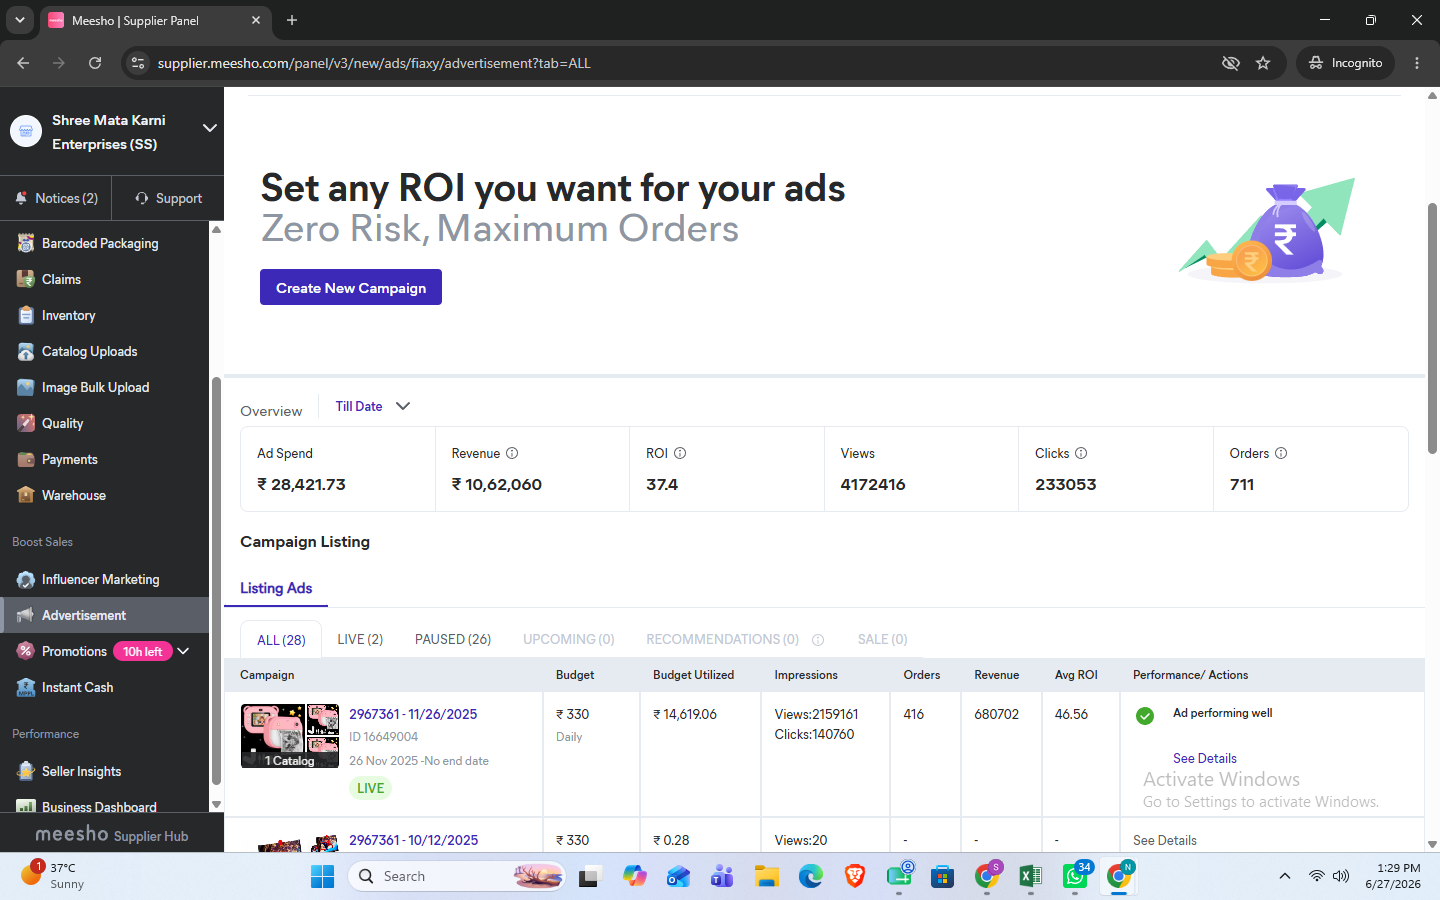Open a new browser tab
Viewport: 1440px width, 900px height.
coord(292,20)
